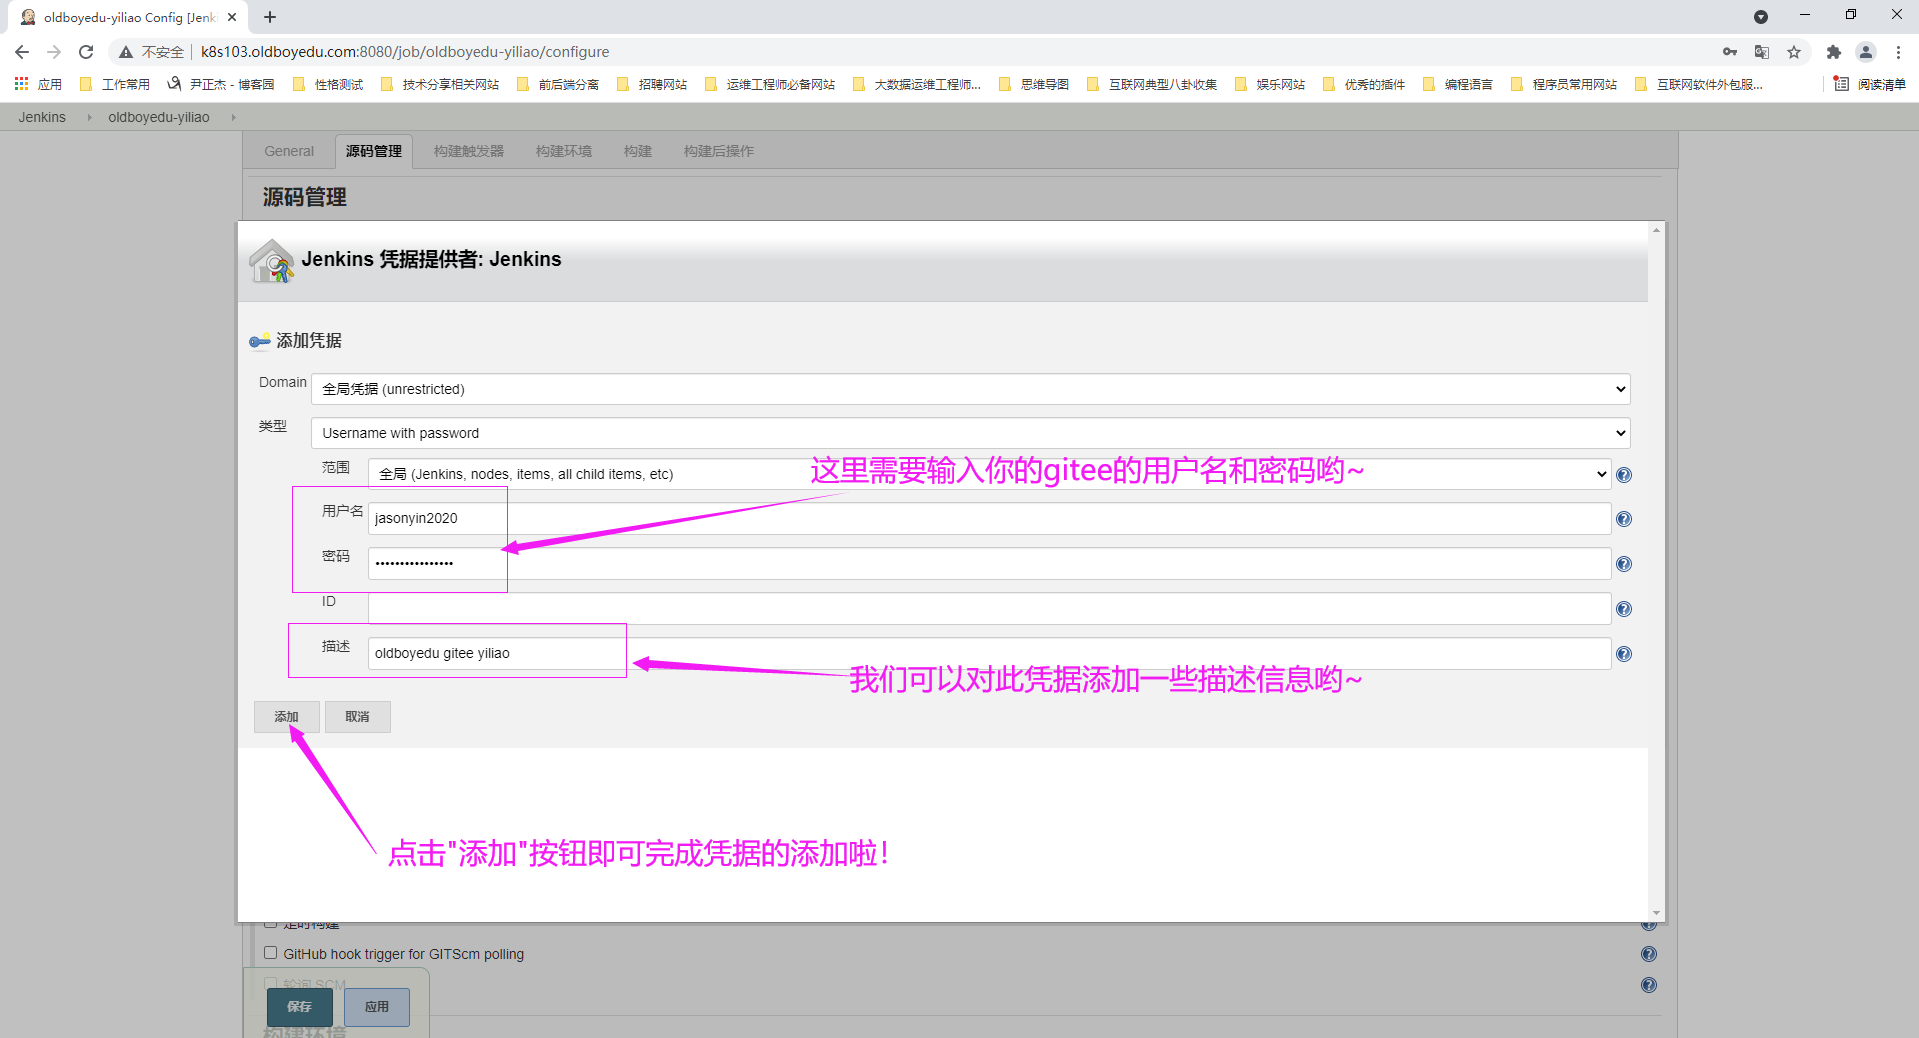Click help icon next to ID field
The height and width of the screenshot is (1038, 1919).
[x=1623, y=609]
